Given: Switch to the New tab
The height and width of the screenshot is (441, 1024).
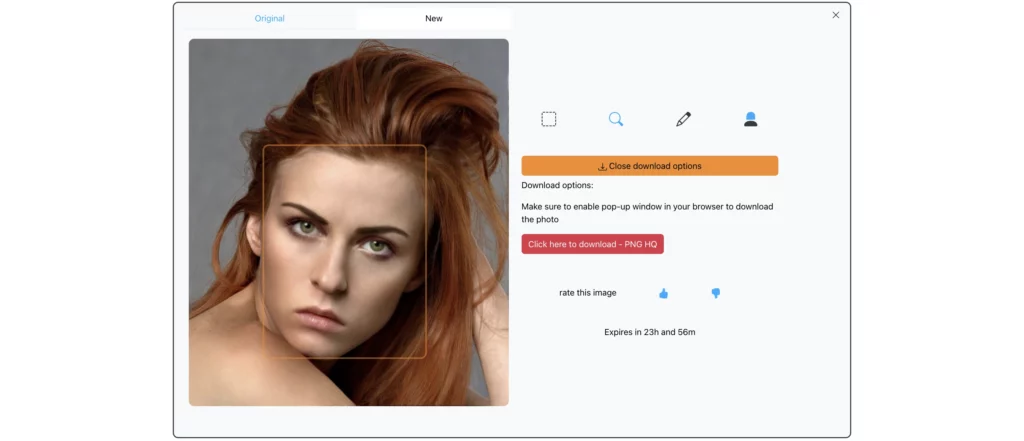Looking at the screenshot, I should click(x=434, y=18).
